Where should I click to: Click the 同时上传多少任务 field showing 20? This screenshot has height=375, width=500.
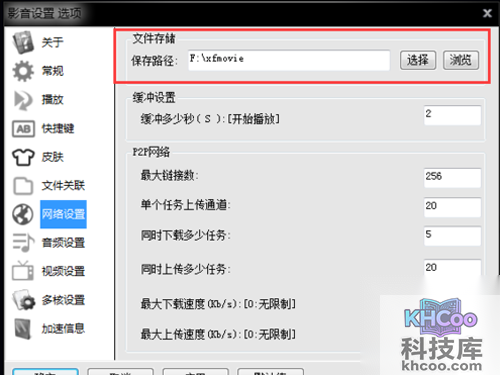[452, 268]
